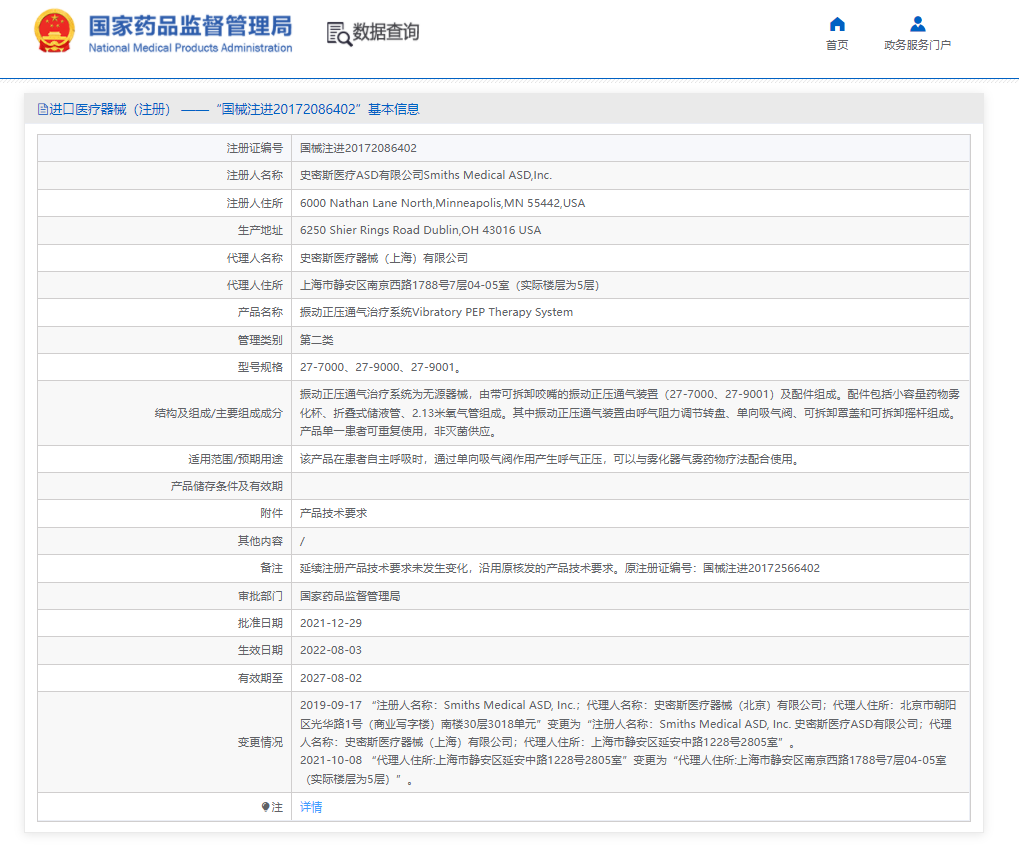This screenshot has height=845, width=1019.
Task: Click the 首页 home icon
Action: click(837, 24)
